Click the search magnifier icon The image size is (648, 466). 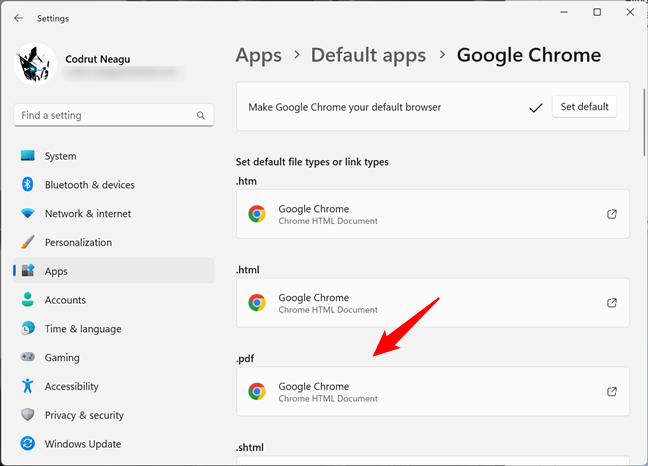201,116
